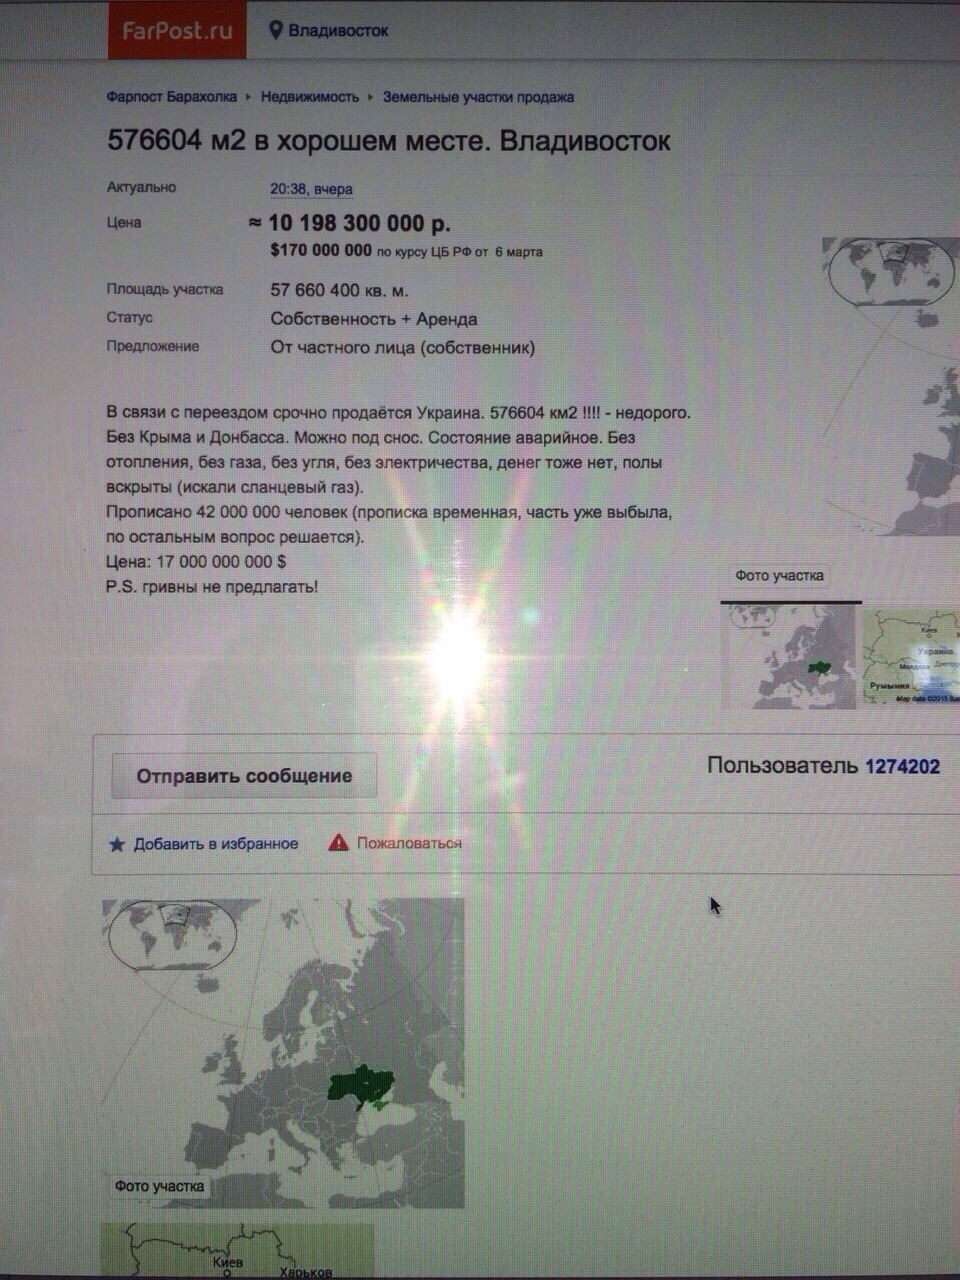The image size is (960, 1280).
Task: Click the red warning triangle icon
Action: click(x=339, y=843)
